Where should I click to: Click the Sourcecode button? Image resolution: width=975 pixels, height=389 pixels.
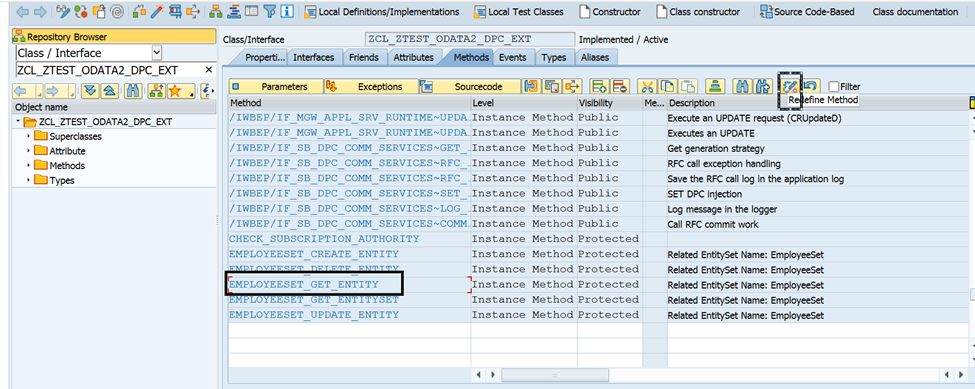coord(469,86)
